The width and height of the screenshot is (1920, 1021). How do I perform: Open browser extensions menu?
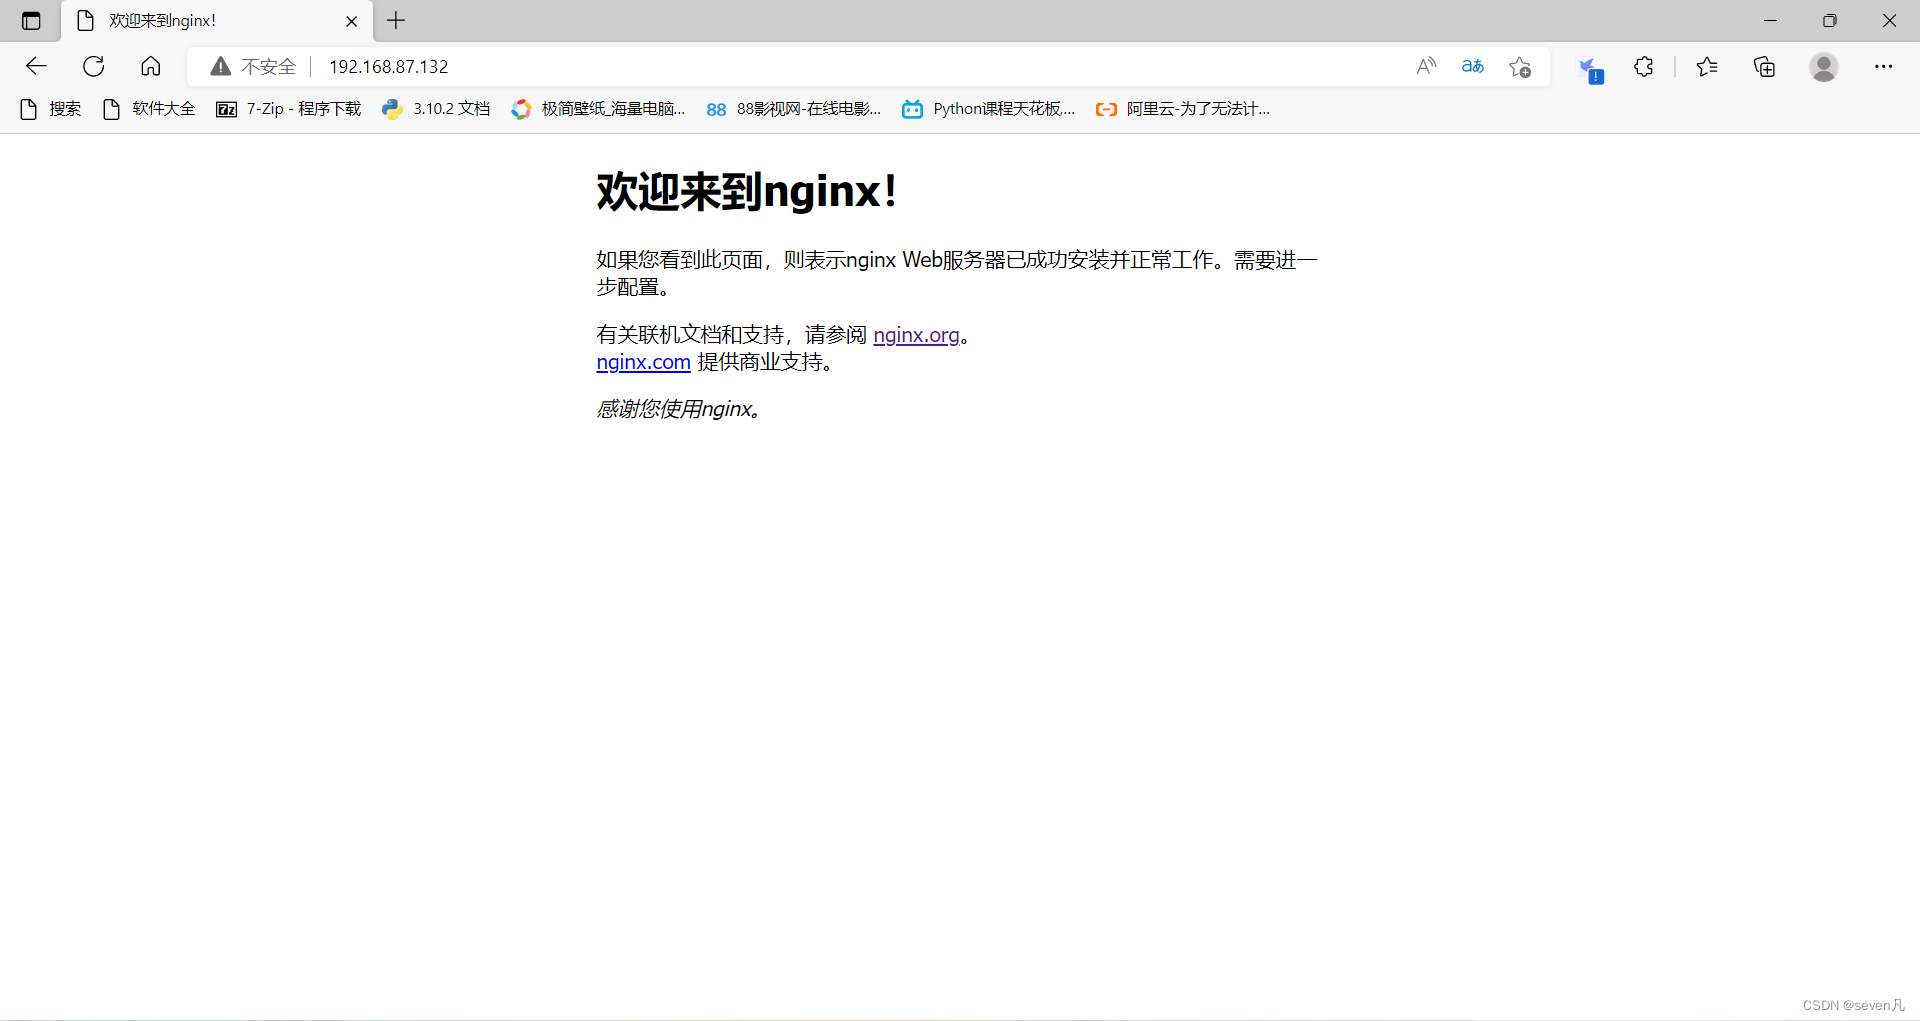point(1643,66)
